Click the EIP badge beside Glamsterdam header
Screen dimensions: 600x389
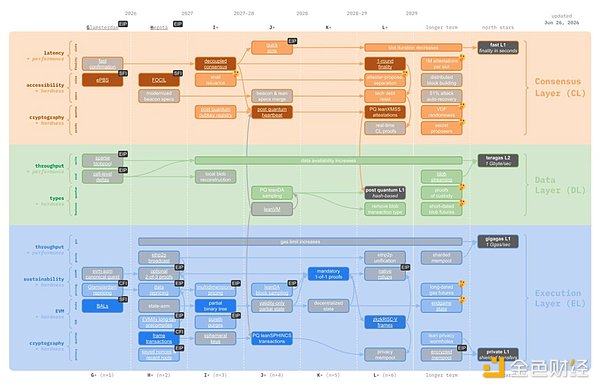pos(123,24)
